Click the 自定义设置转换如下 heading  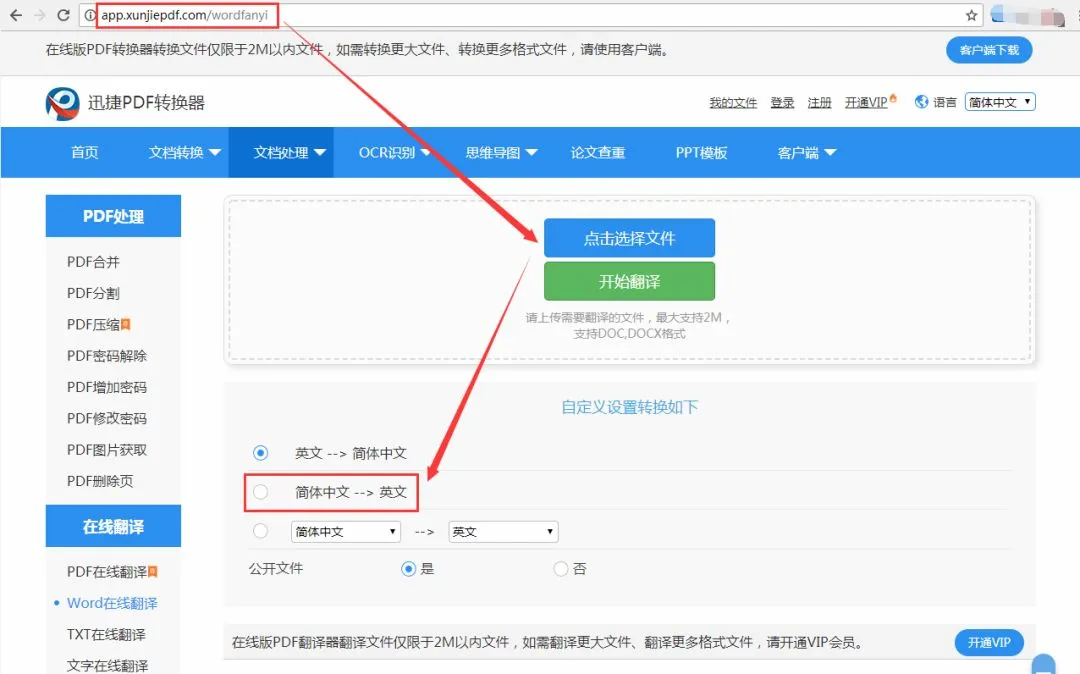[x=630, y=407]
